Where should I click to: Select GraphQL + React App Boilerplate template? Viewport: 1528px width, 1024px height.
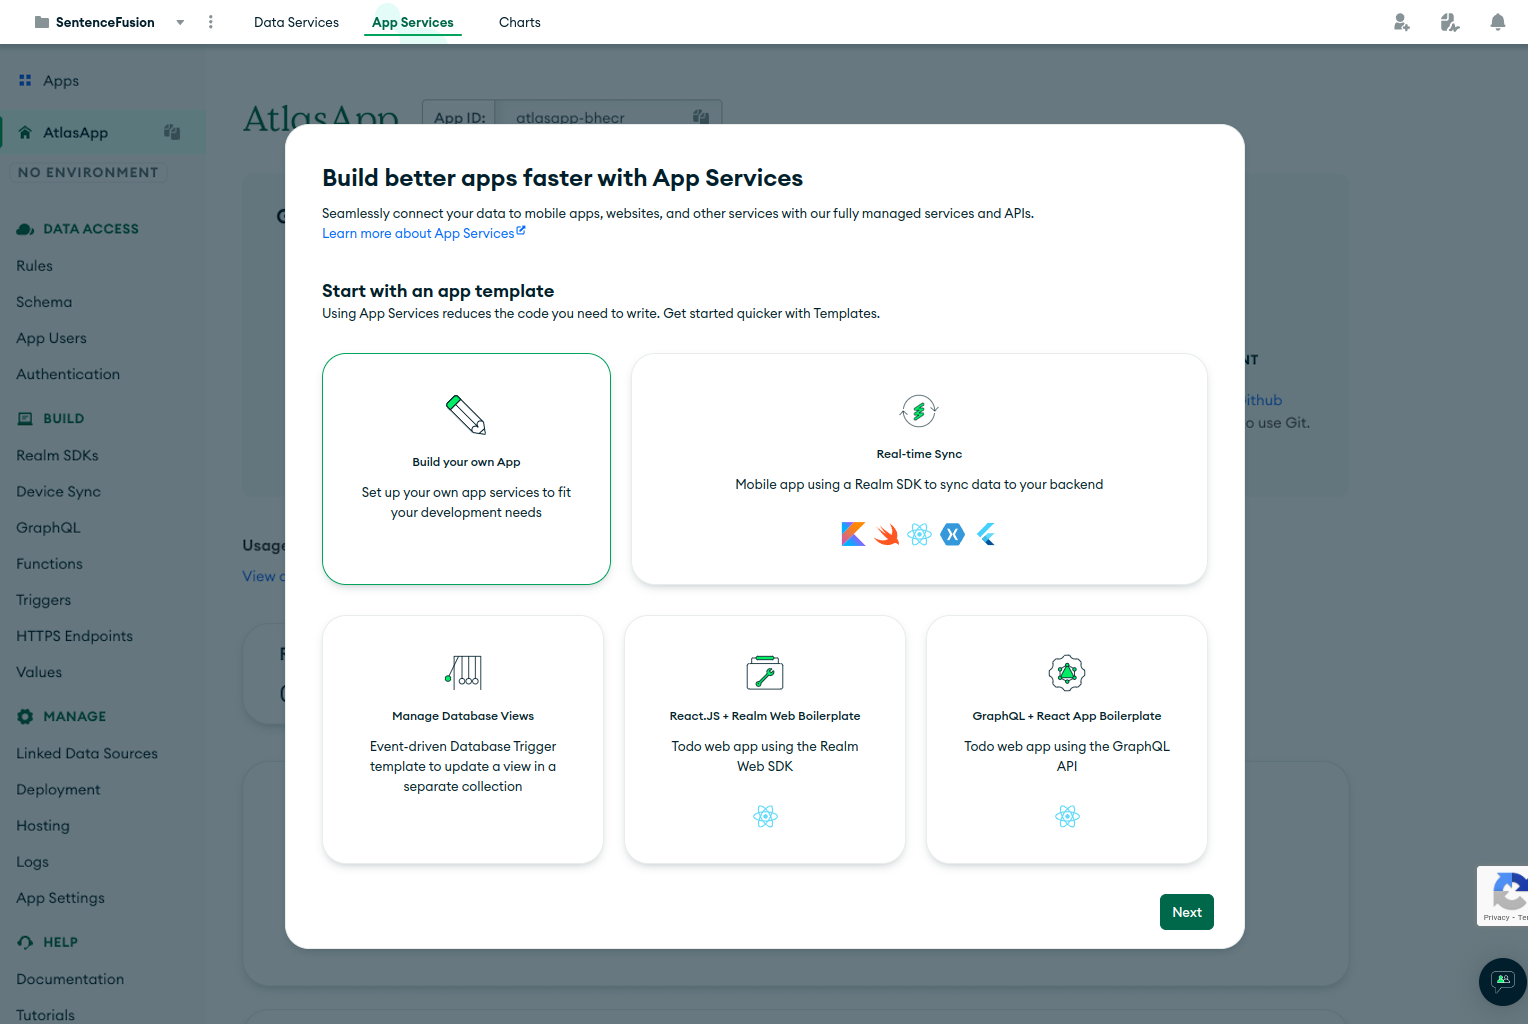(x=1067, y=739)
